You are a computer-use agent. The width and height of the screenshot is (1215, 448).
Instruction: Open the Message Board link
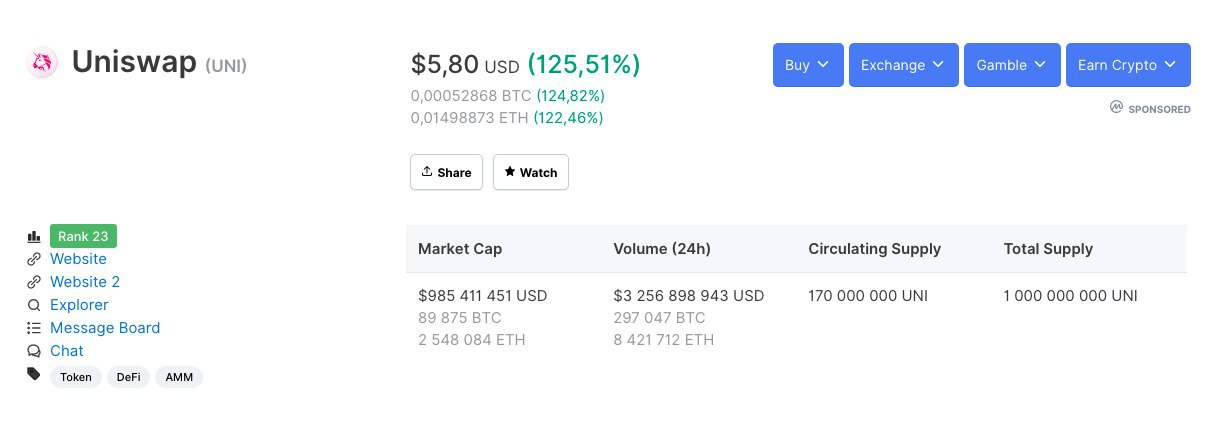[x=105, y=328]
